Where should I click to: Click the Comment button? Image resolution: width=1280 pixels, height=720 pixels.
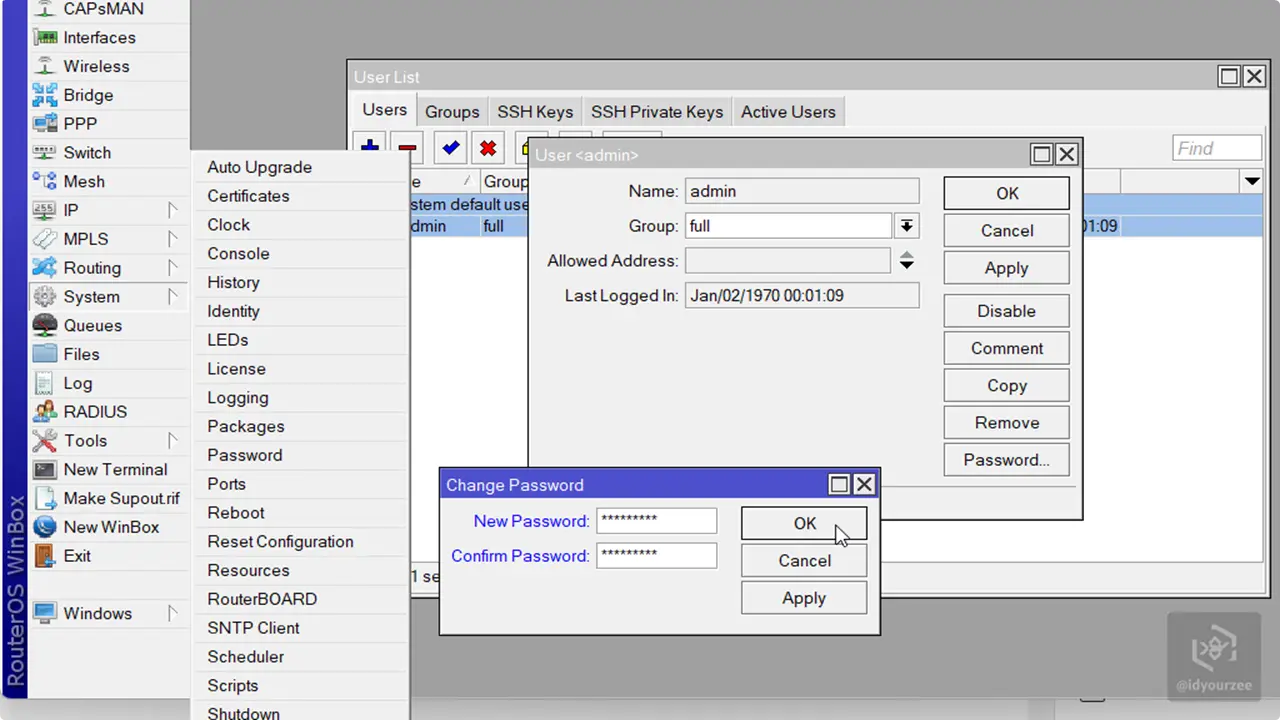pyautogui.click(x=1006, y=348)
